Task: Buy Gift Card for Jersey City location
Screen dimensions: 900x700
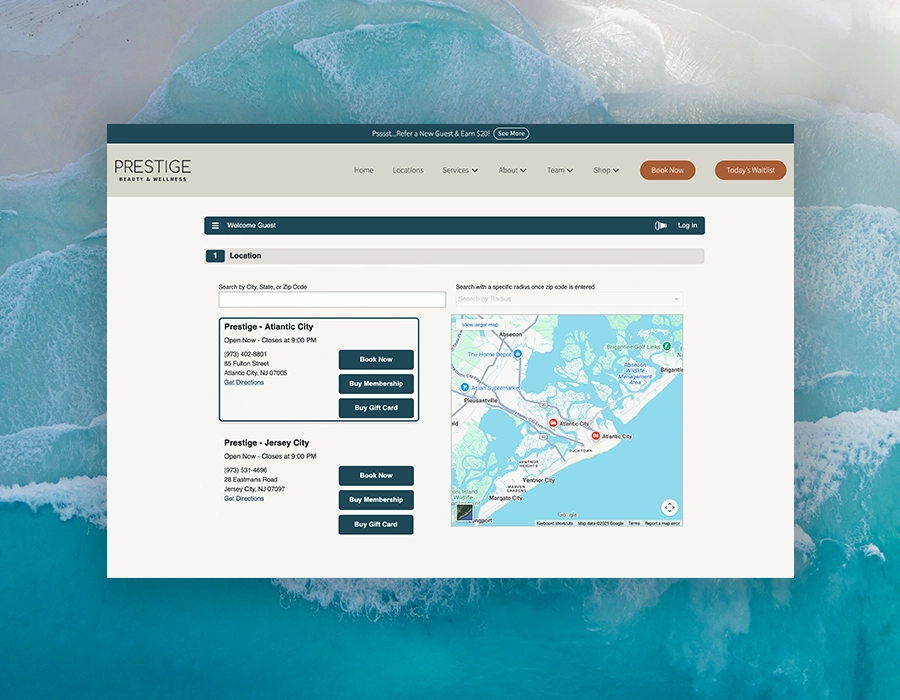Action: pos(376,524)
